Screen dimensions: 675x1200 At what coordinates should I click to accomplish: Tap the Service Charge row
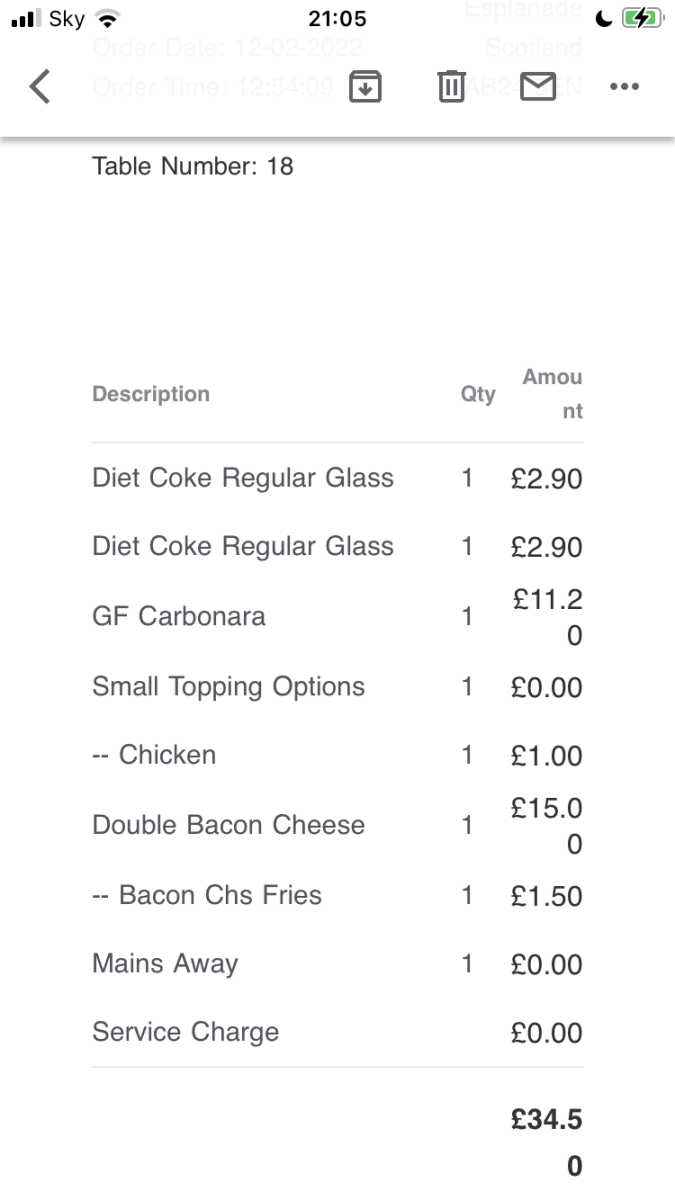pos(185,1032)
